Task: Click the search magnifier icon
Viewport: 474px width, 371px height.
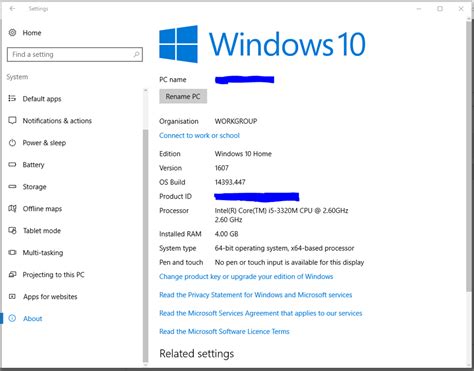Action: [136, 54]
